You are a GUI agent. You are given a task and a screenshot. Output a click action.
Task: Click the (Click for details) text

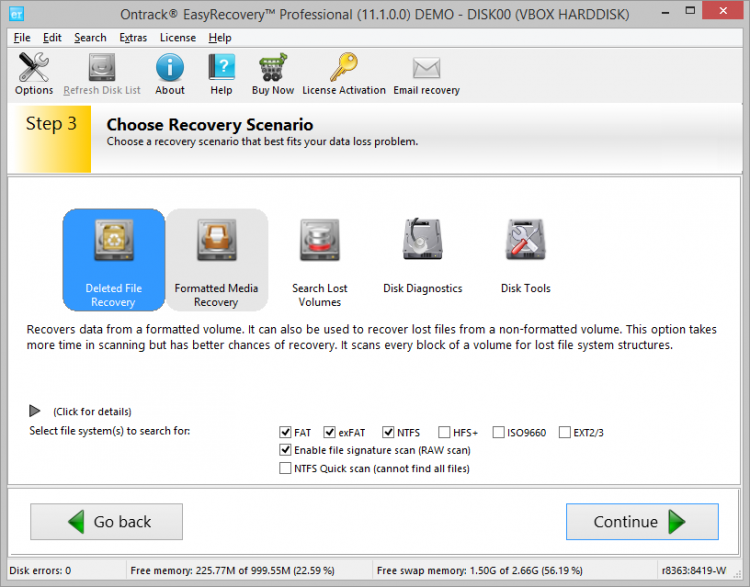92,412
